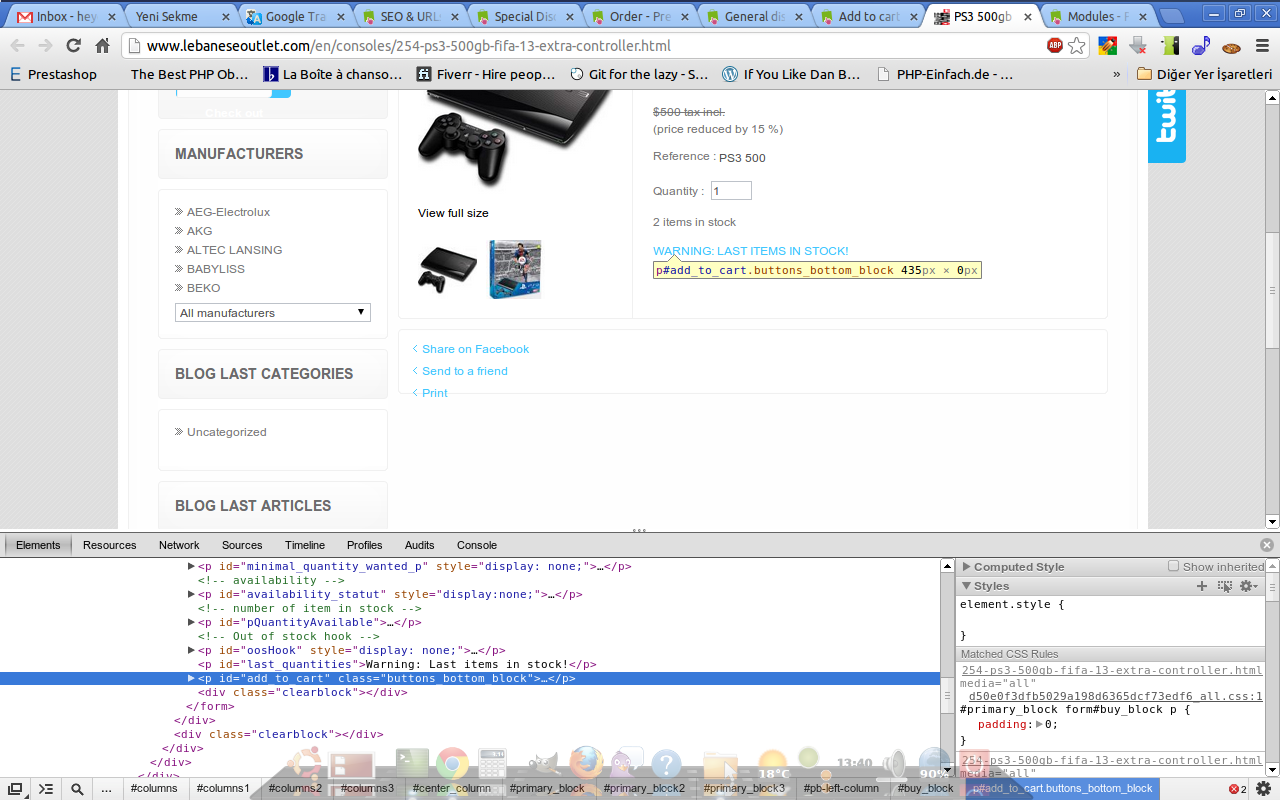Screen dimensions: 1280x800
Task: Expand the oosHook paragraph node
Action: [192, 650]
